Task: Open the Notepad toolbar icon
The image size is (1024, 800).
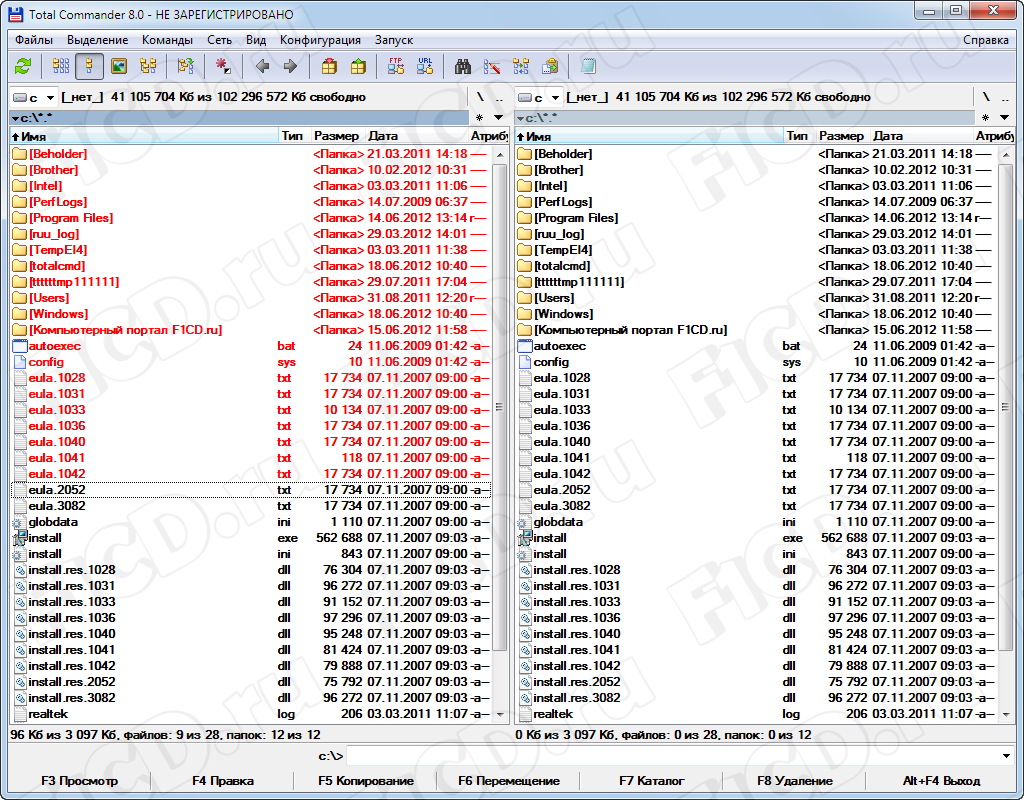Action: tap(588, 66)
